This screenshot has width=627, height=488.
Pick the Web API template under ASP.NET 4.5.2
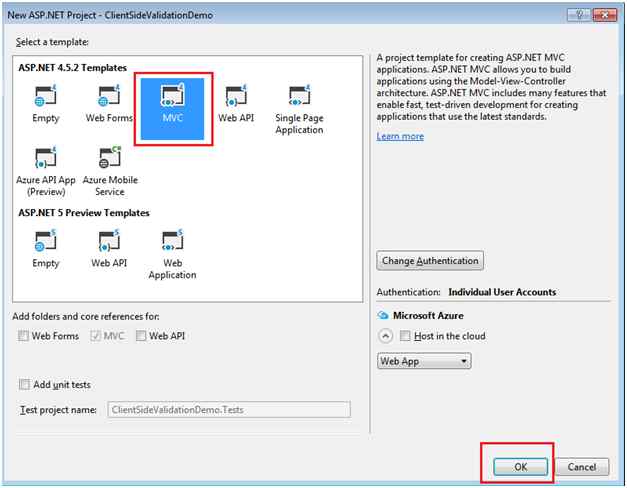click(x=236, y=104)
